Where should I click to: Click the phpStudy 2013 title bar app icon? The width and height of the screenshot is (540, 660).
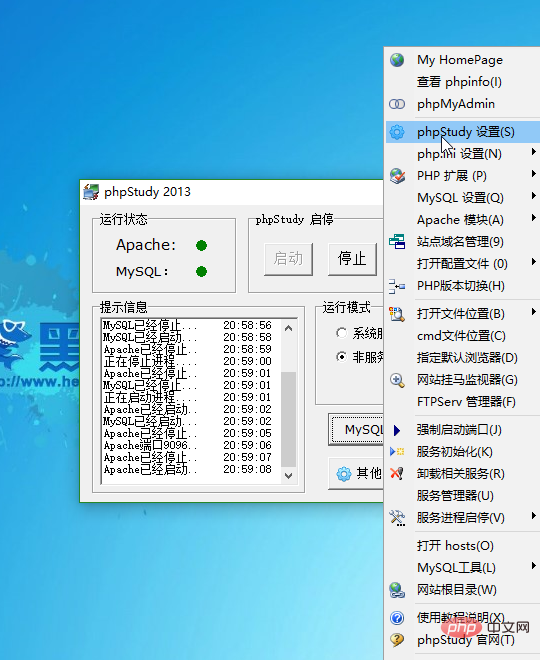[91, 192]
